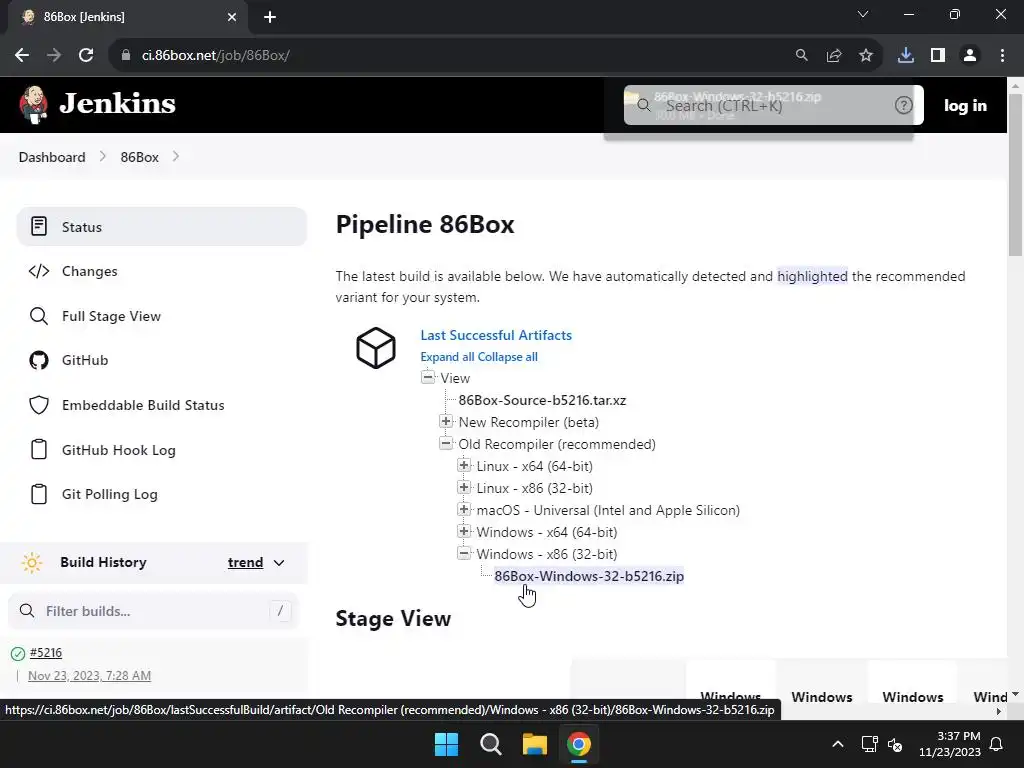Click the Changes code brackets icon
Screen dimensions: 1024x768
tap(39, 271)
